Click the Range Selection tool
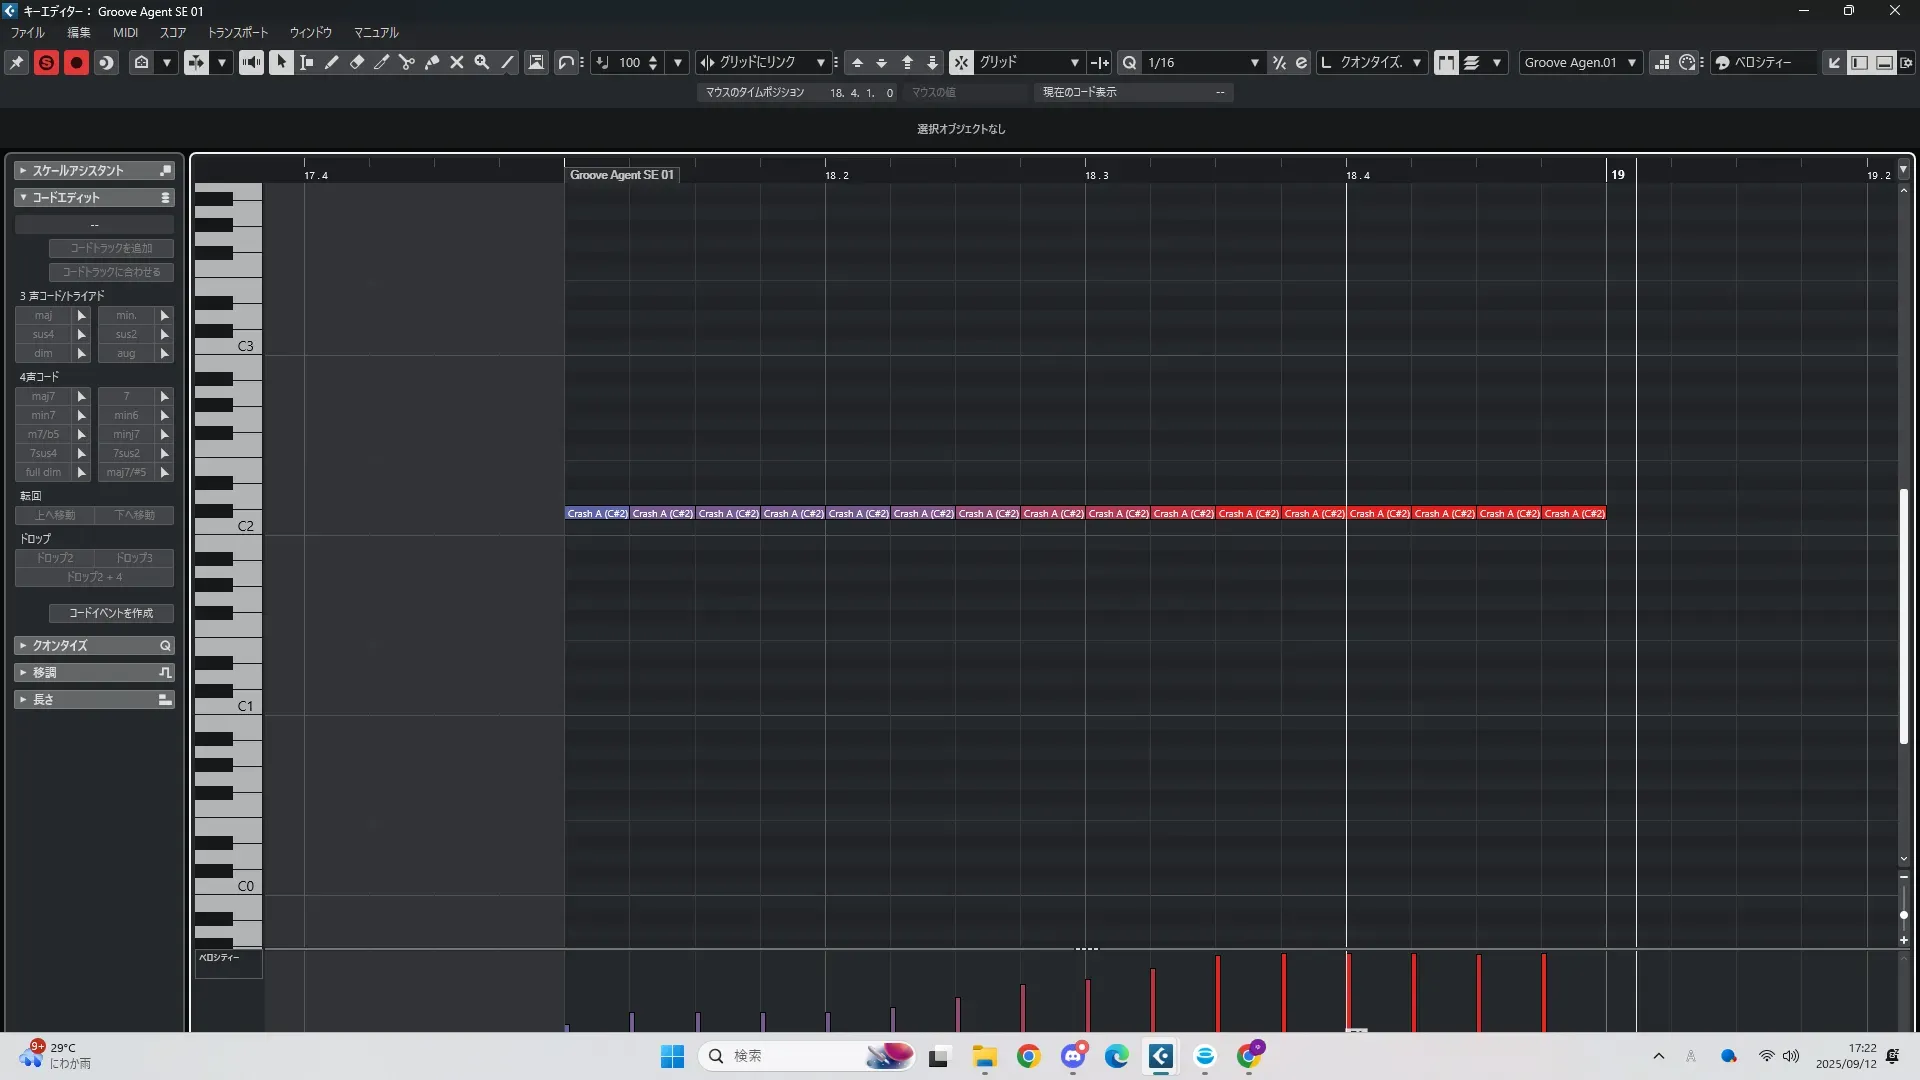Viewport: 1920px width, 1080px height. (x=307, y=62)
